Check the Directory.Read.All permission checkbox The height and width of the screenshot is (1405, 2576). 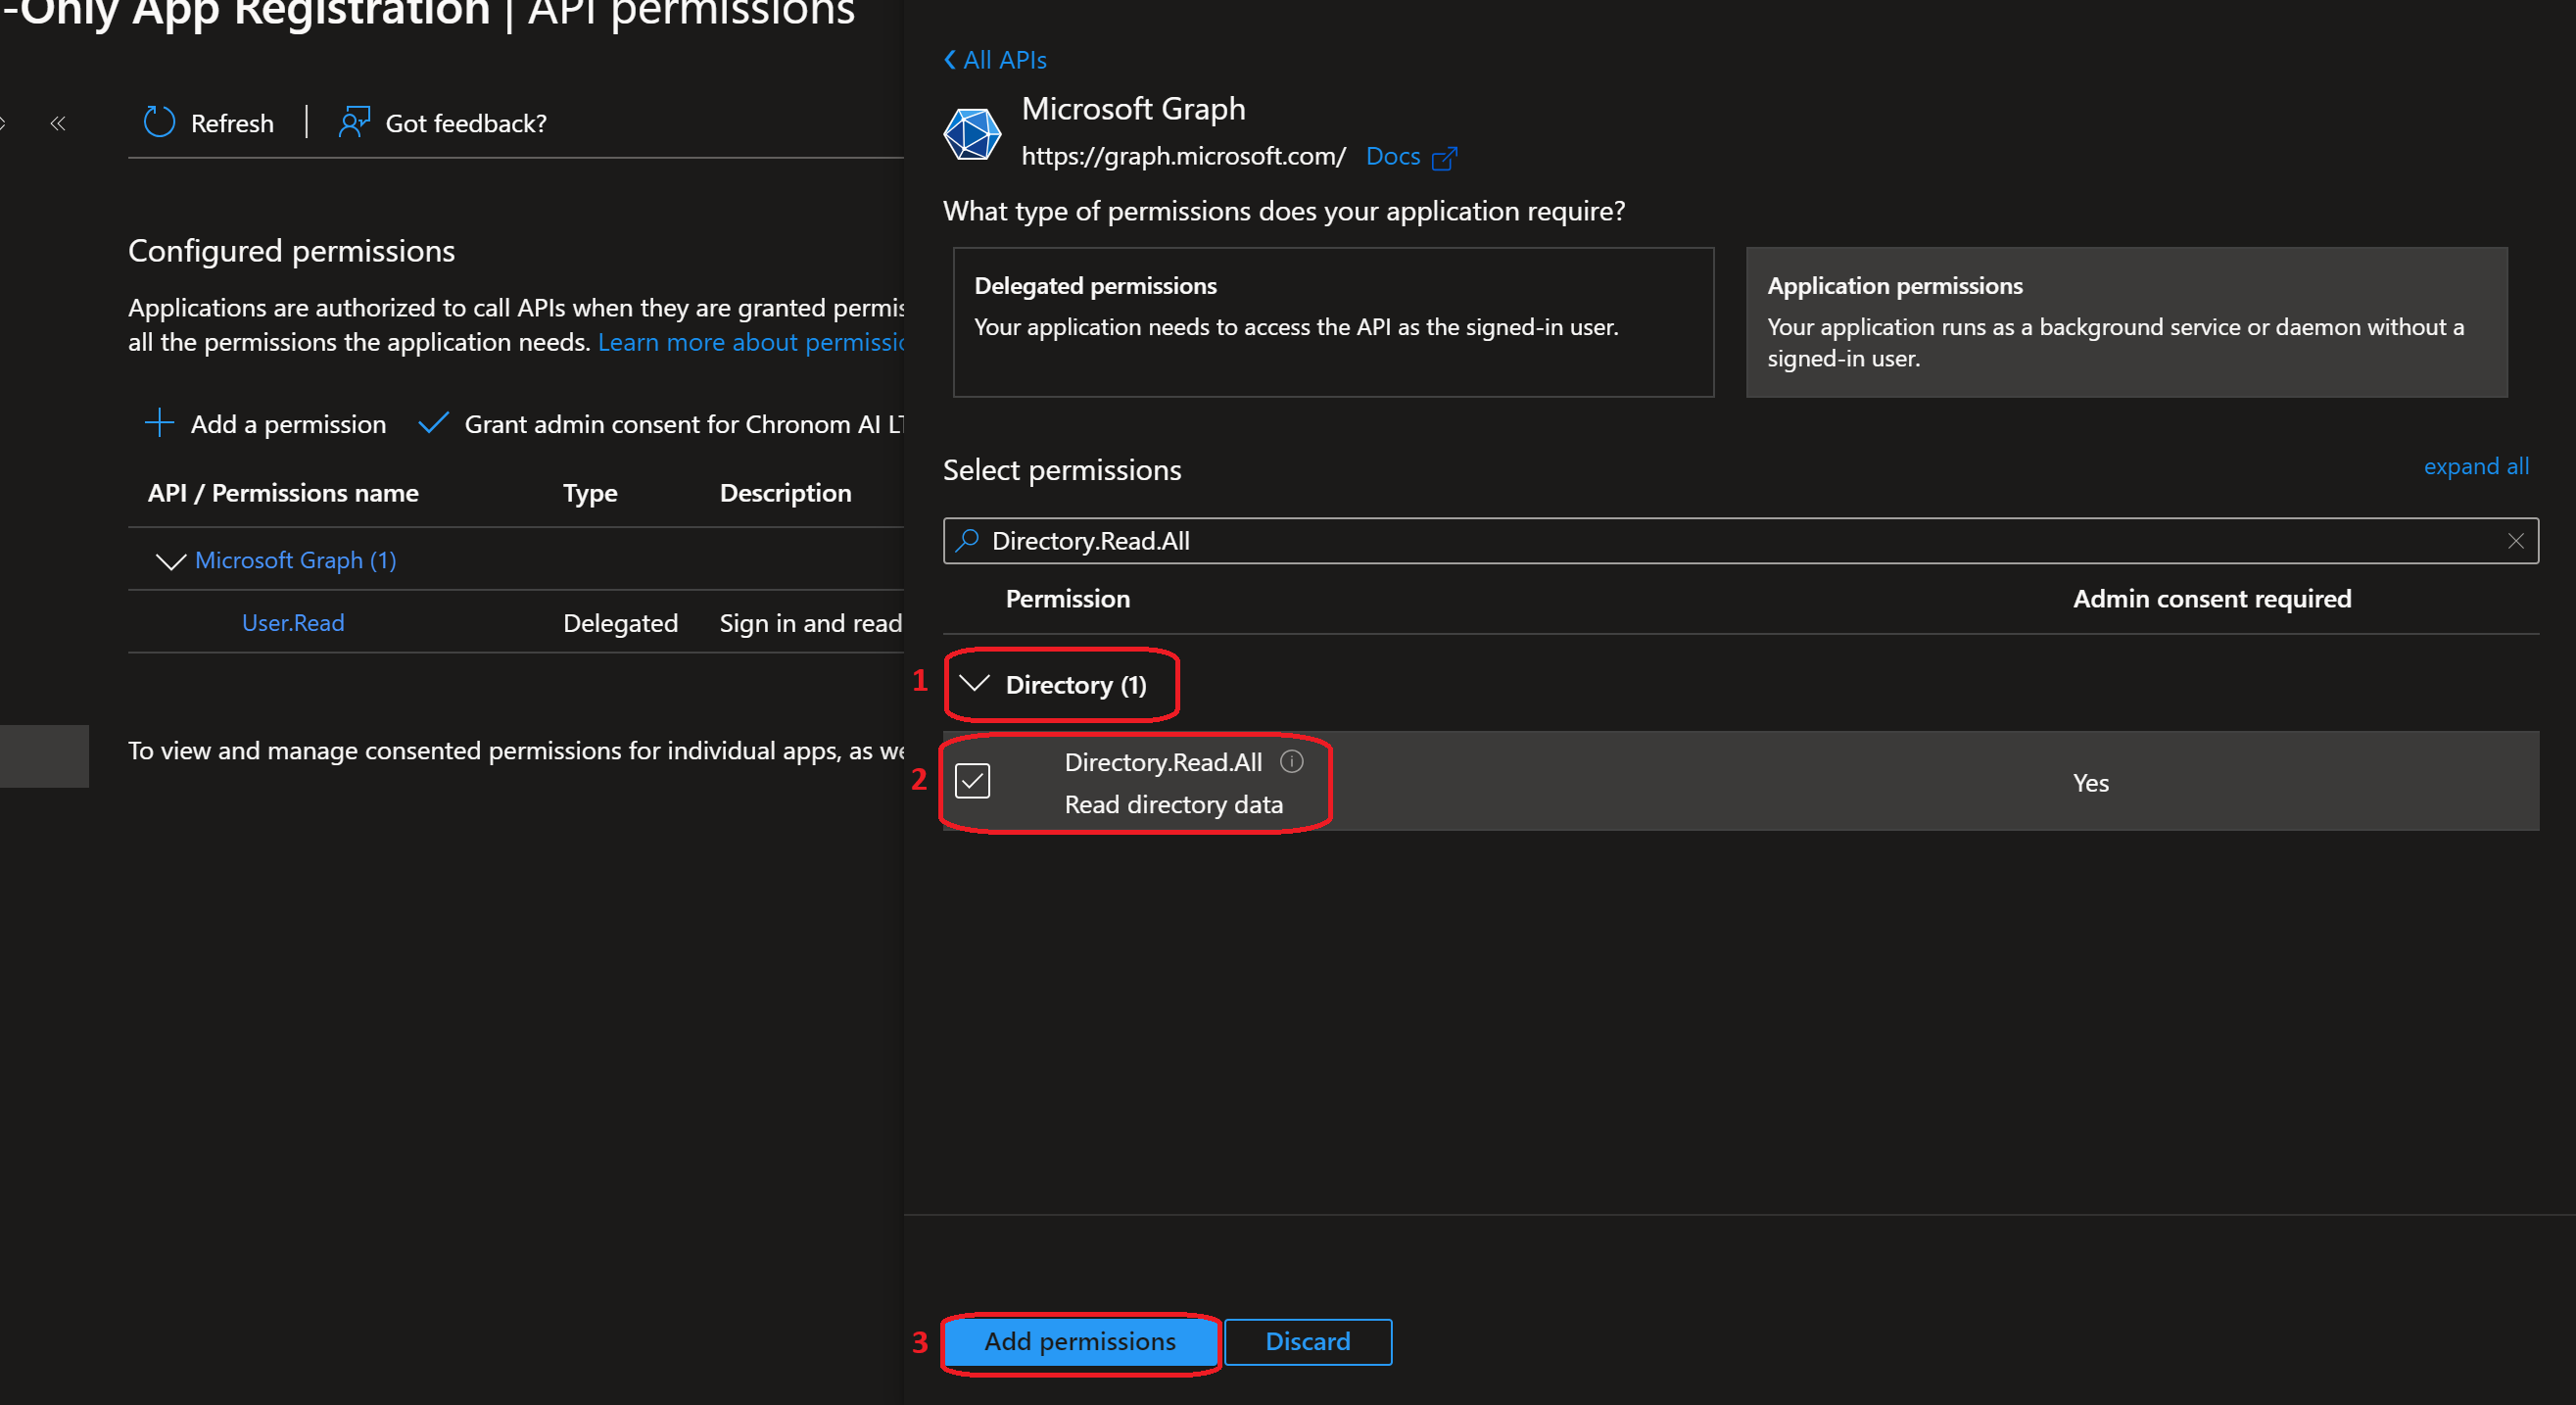tap(973, 780)
